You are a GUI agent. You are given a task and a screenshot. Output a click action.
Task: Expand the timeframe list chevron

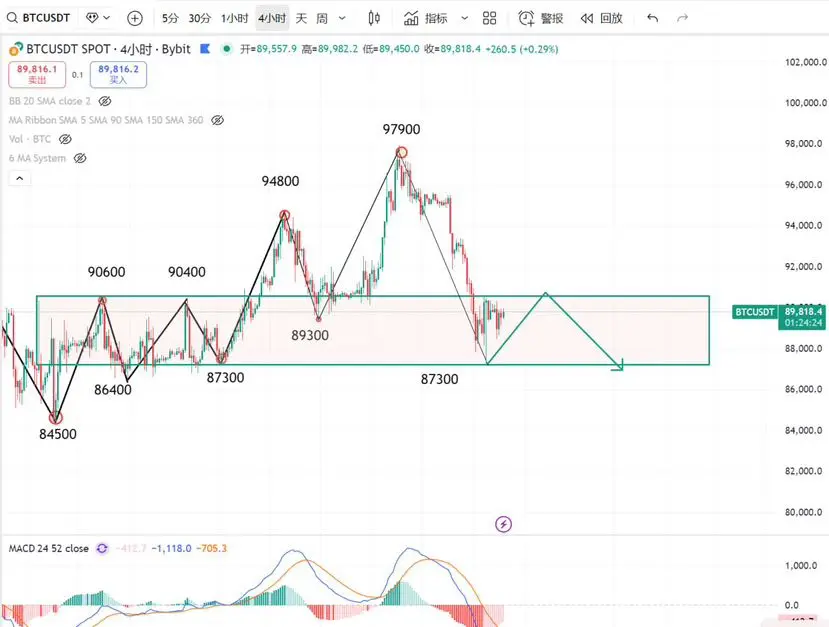click(x=342, y=19)
